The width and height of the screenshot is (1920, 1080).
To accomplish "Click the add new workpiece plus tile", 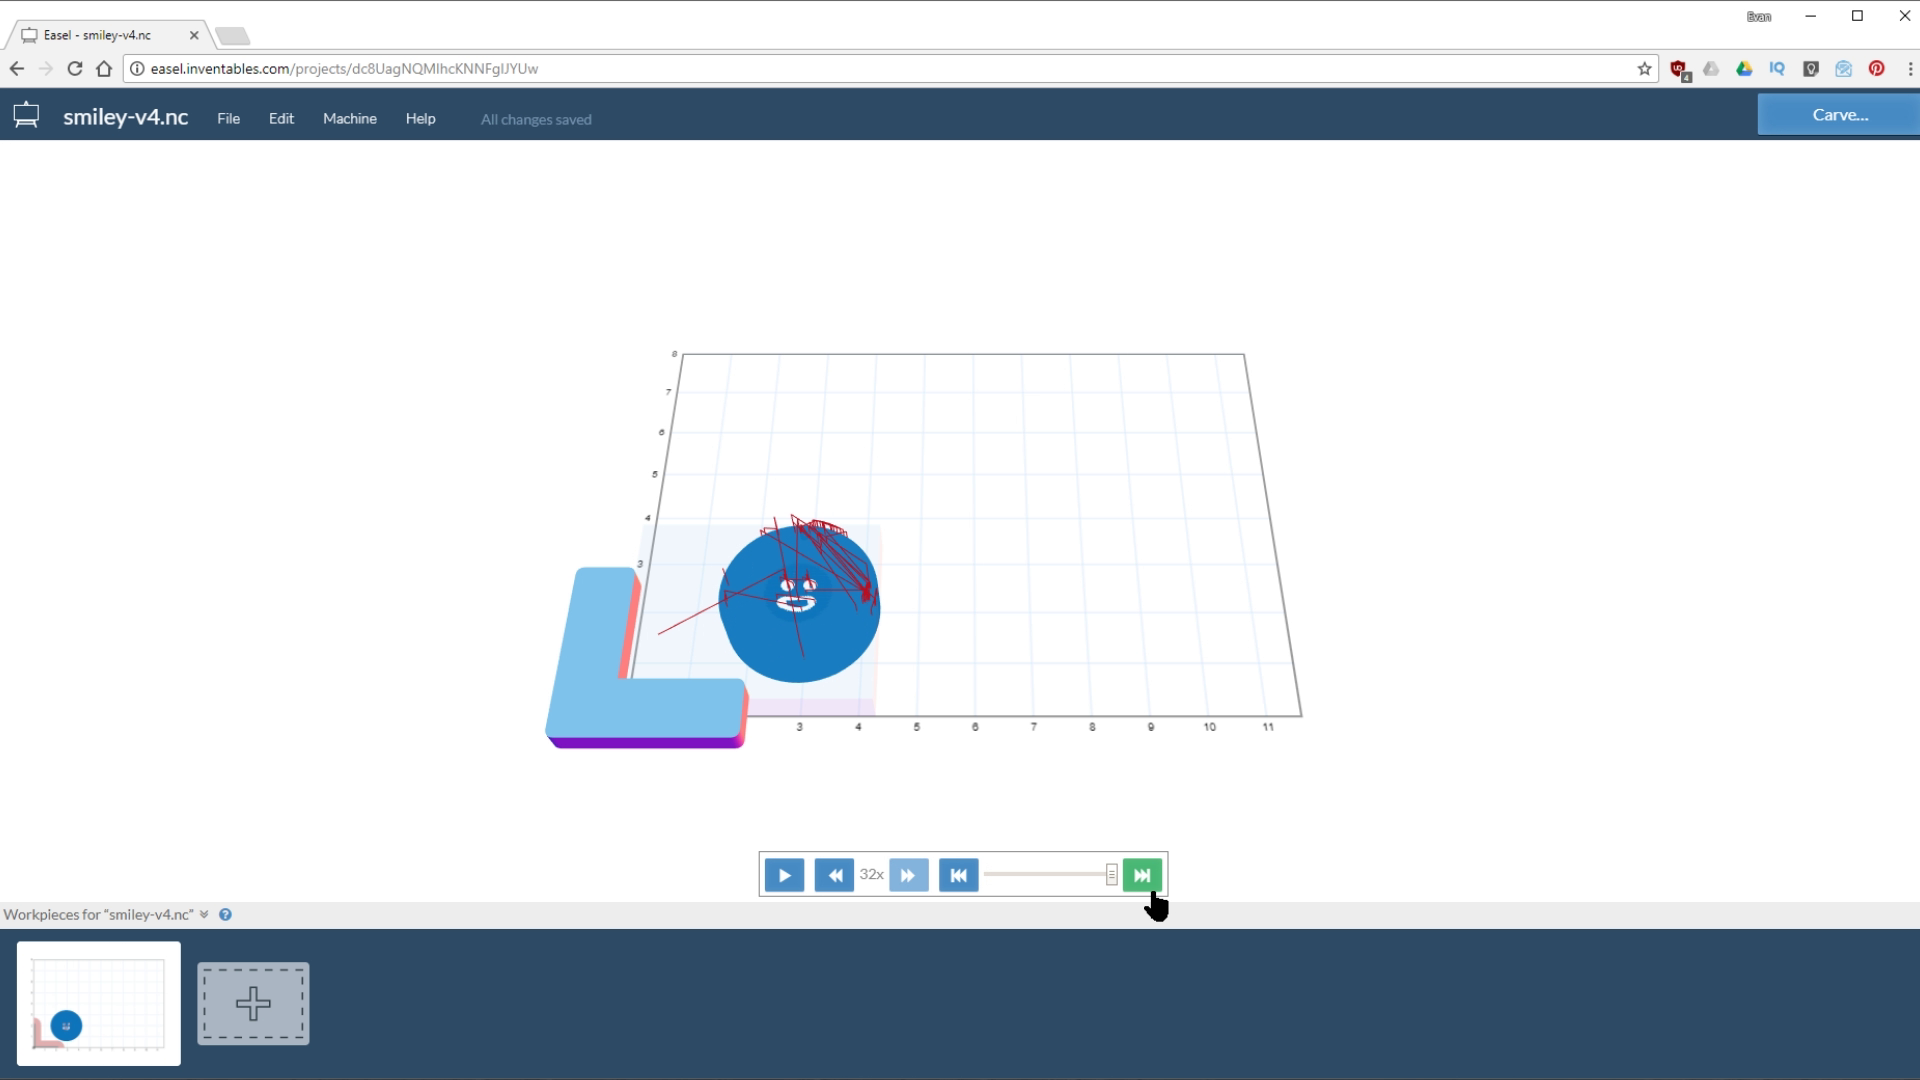I will coord(253,1003).
